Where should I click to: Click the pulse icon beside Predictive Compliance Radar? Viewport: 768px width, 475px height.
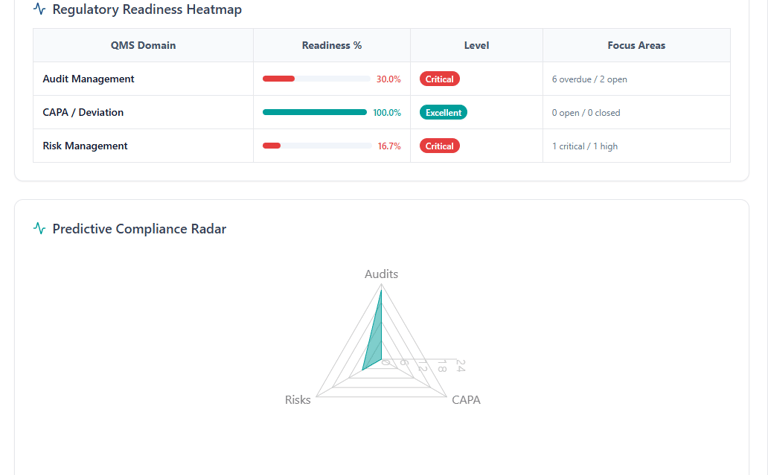39,229
